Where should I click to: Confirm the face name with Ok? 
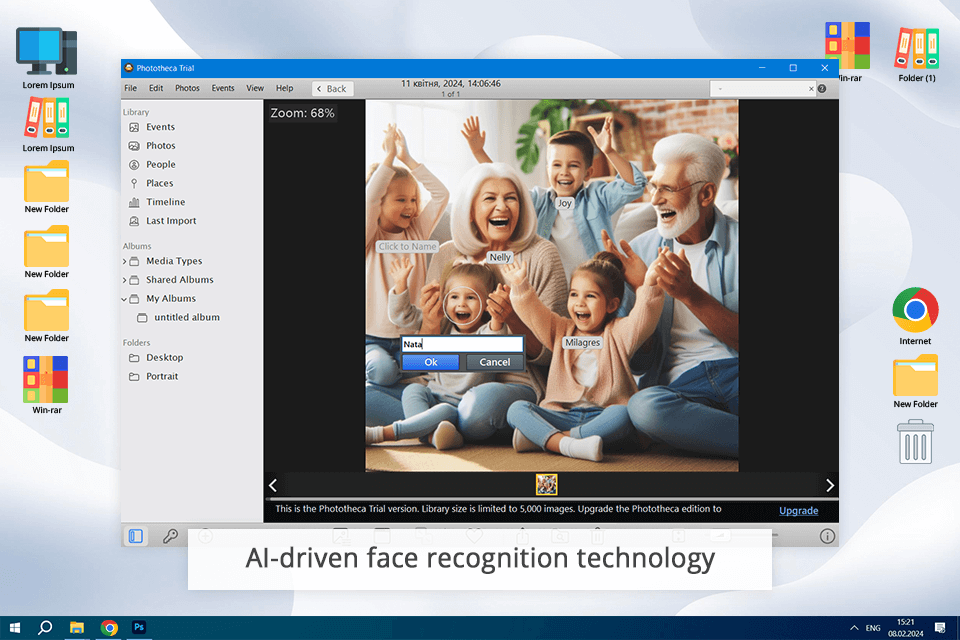430,362
